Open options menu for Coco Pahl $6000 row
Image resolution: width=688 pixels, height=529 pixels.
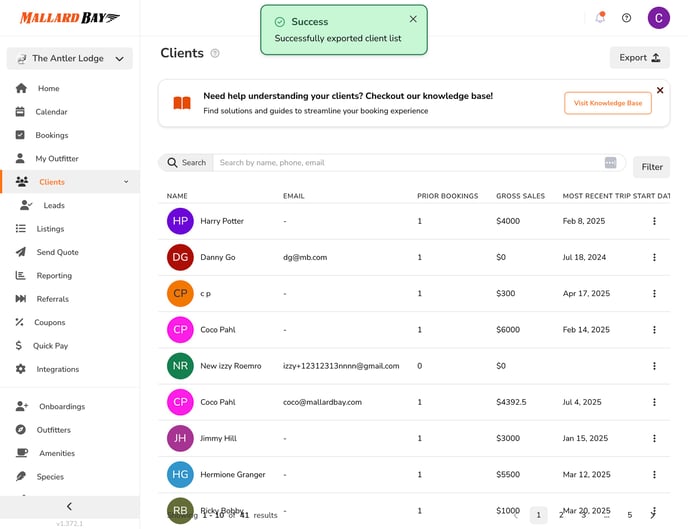tap(654, 329)
